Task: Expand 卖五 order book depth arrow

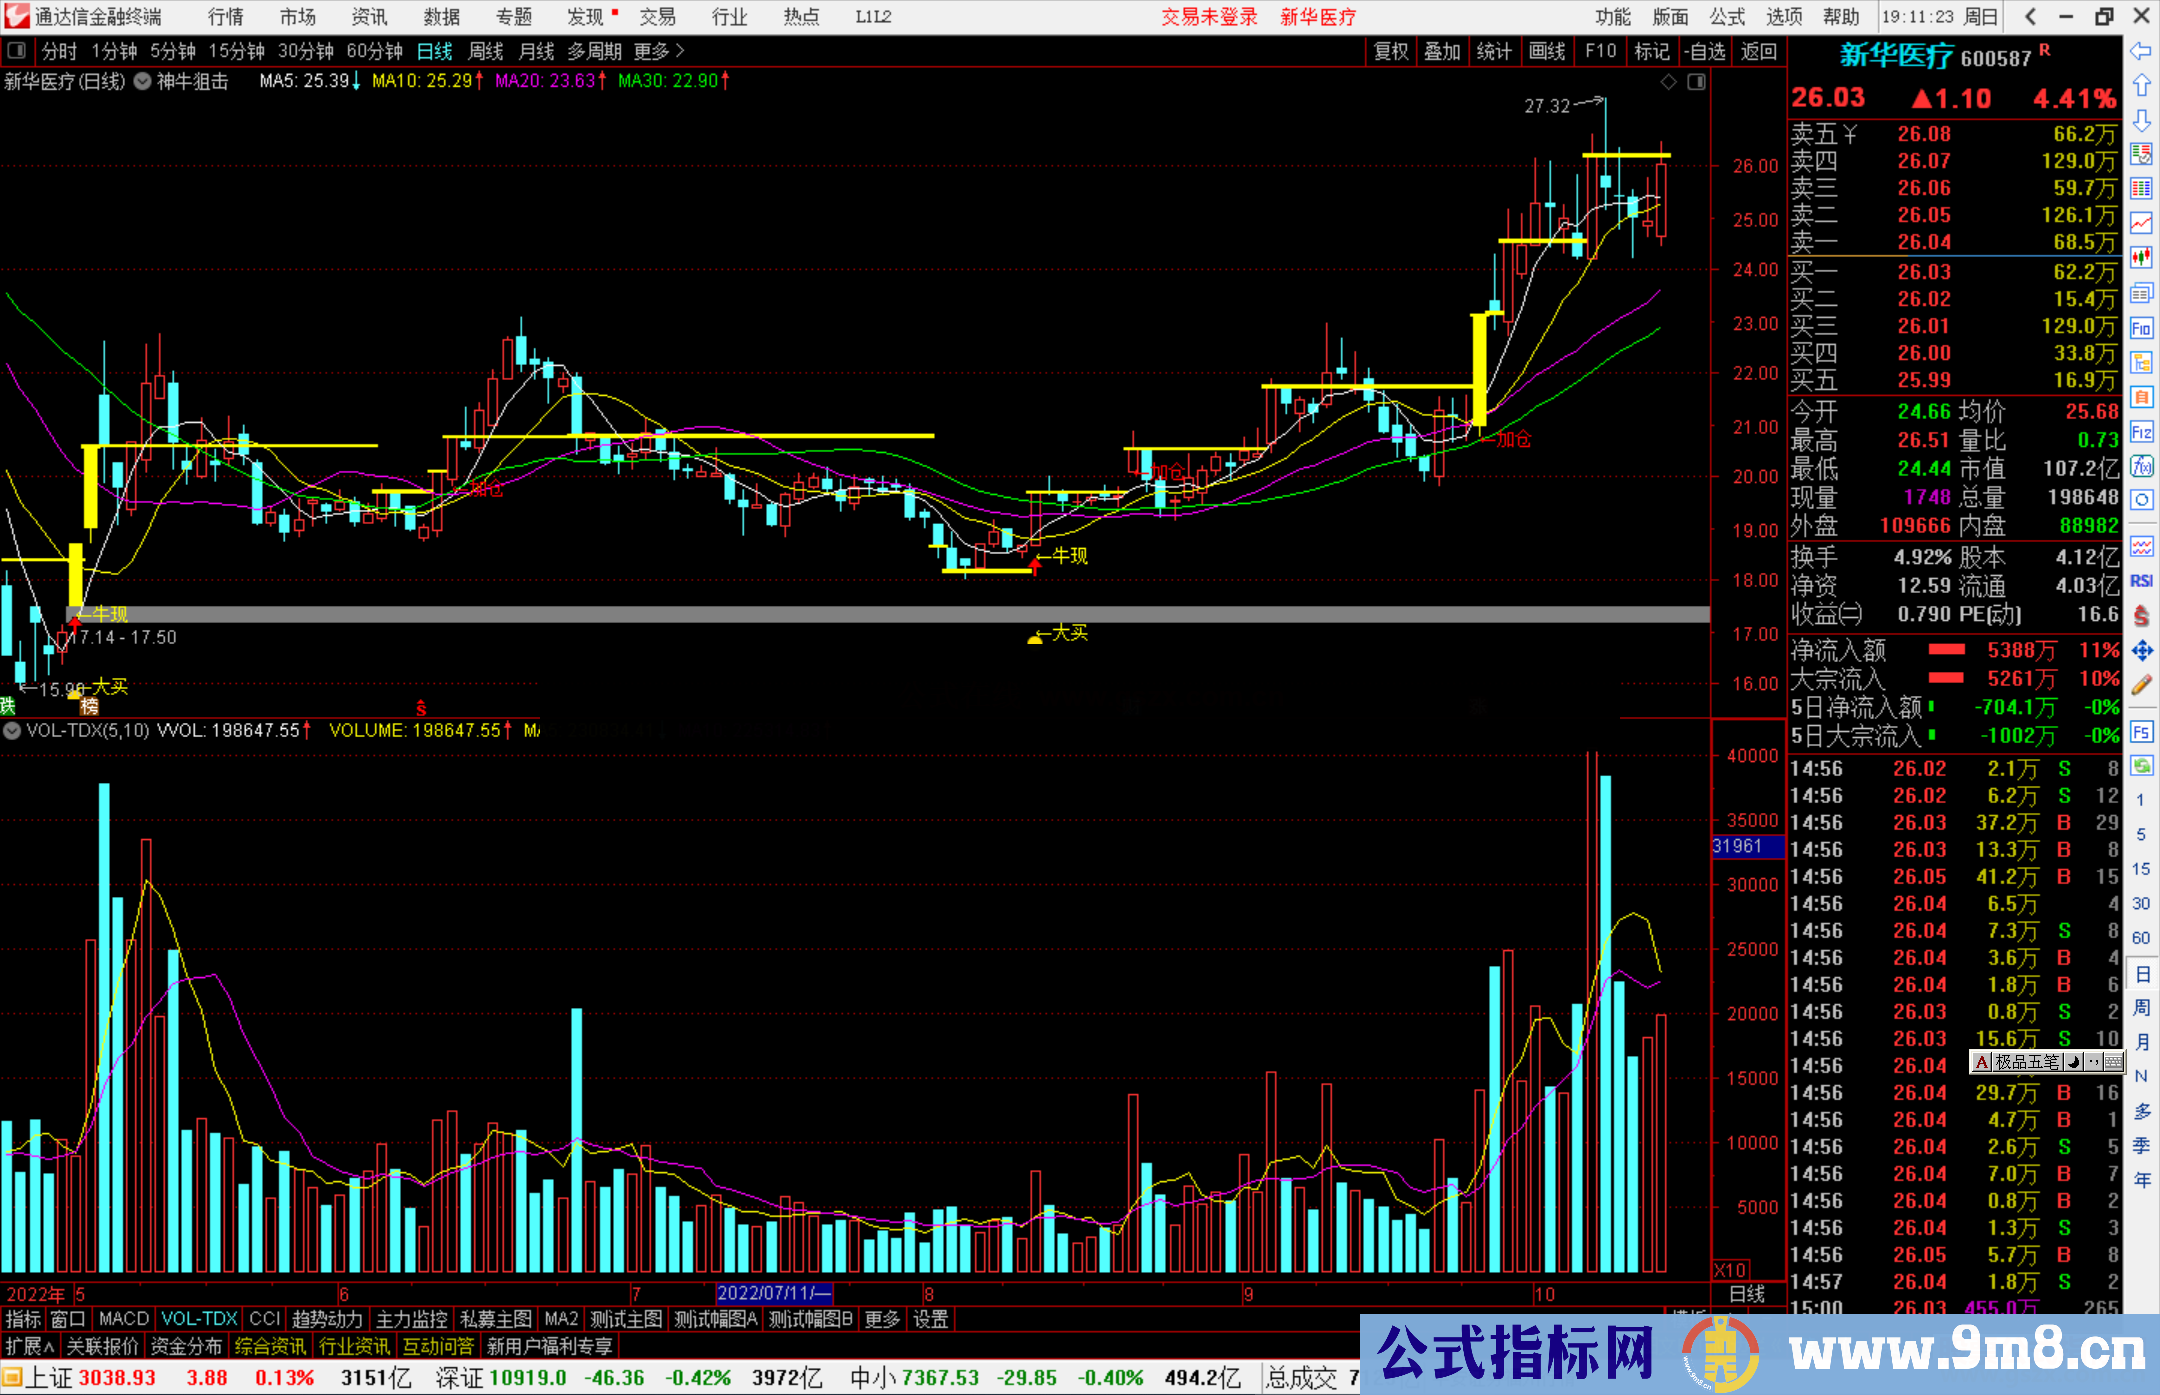Action: [1850, 134]
